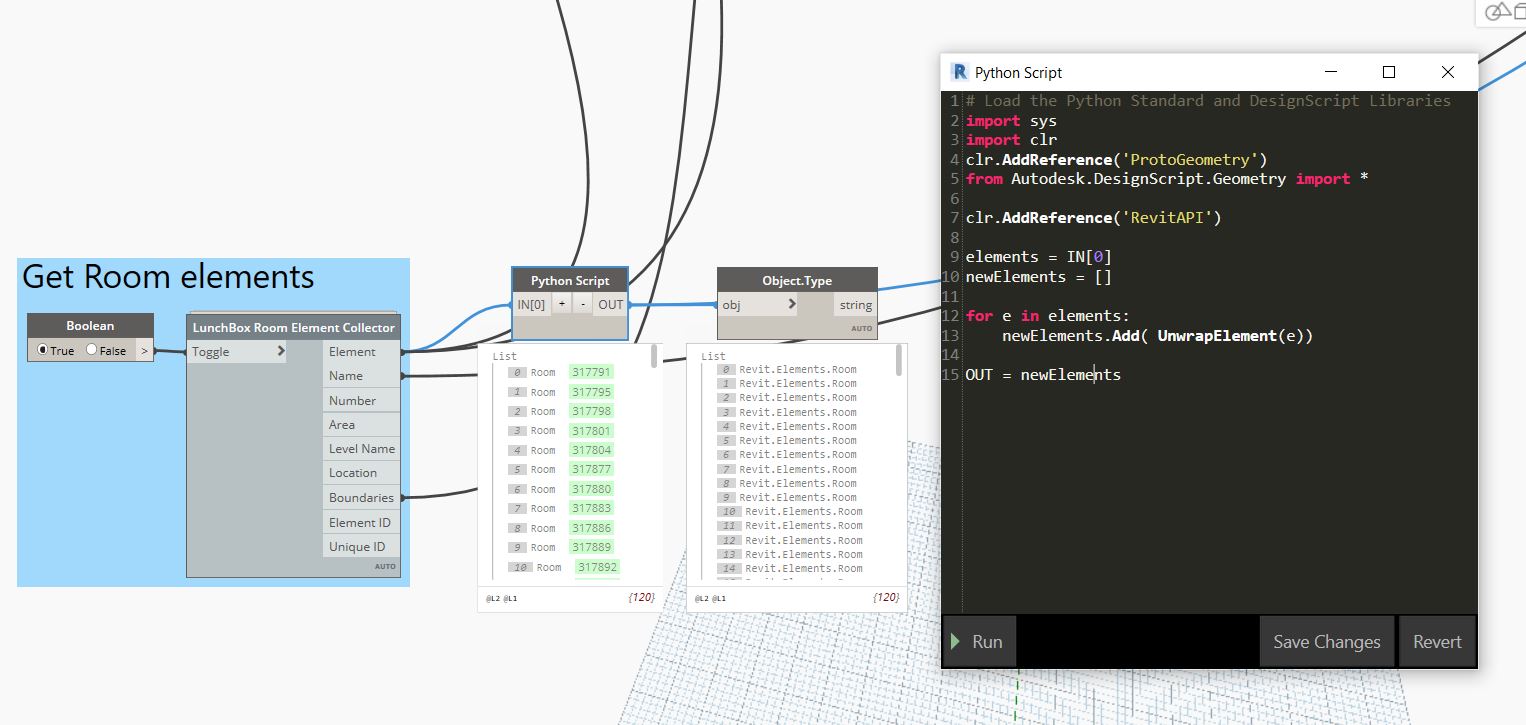
Task: Click the Revit icon in Python Script window title
Action: pos(960,72)
